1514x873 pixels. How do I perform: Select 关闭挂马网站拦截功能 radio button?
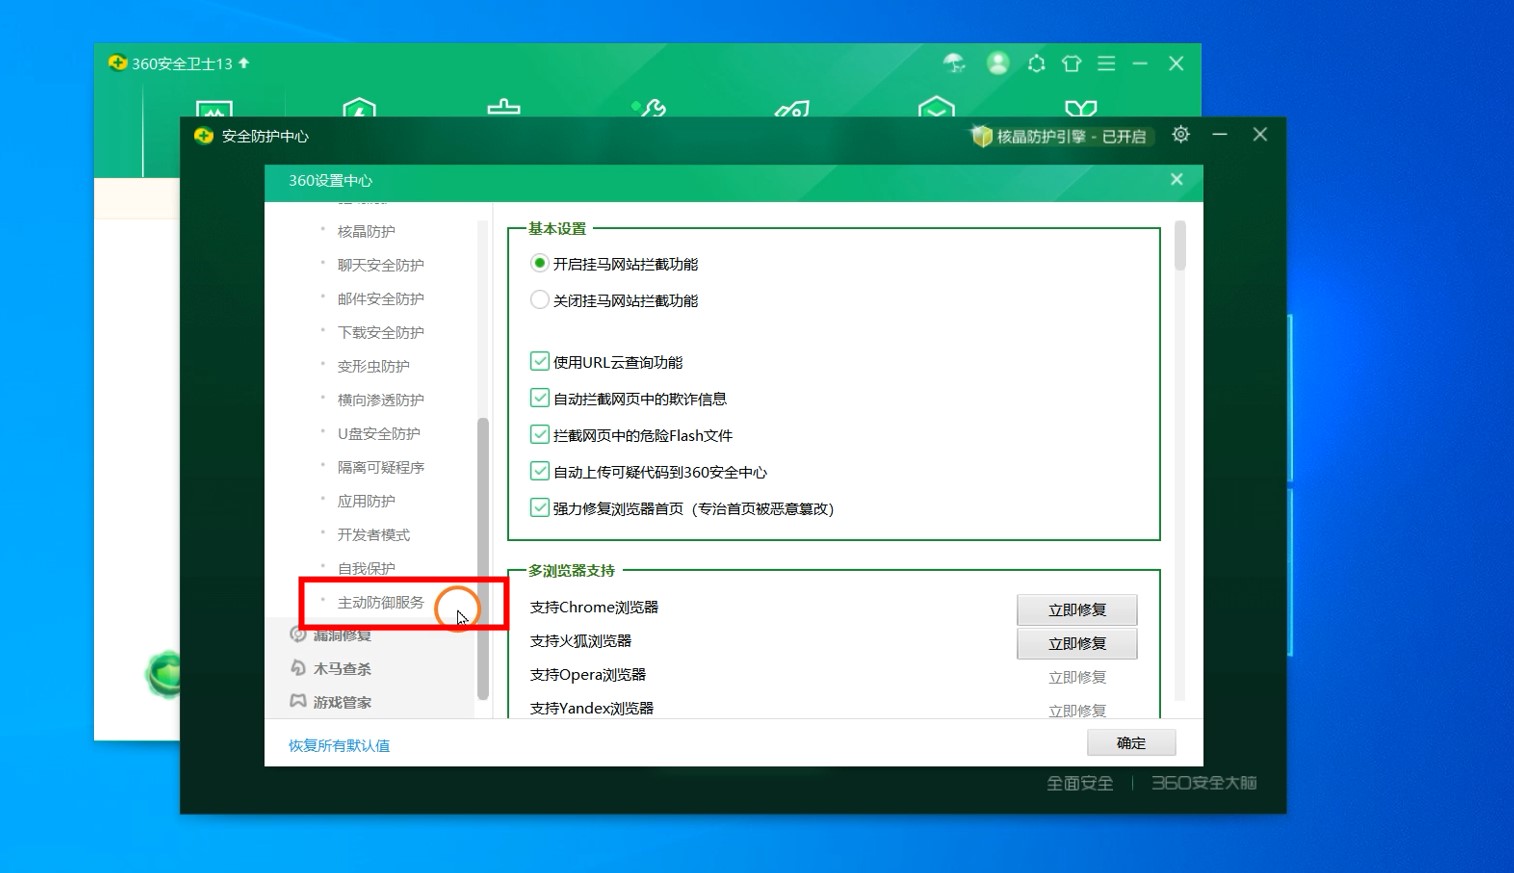tap(540, 300)
